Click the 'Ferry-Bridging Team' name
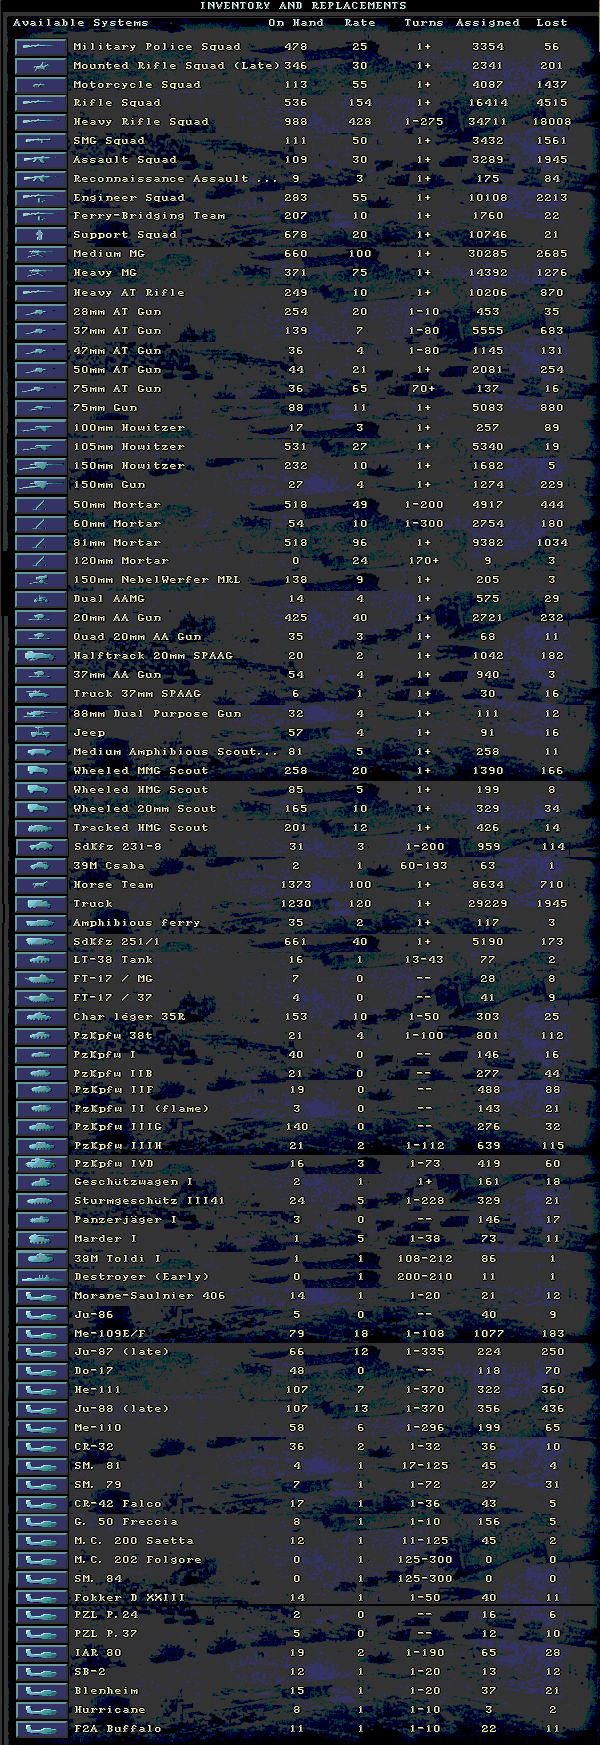 [149, 216]
